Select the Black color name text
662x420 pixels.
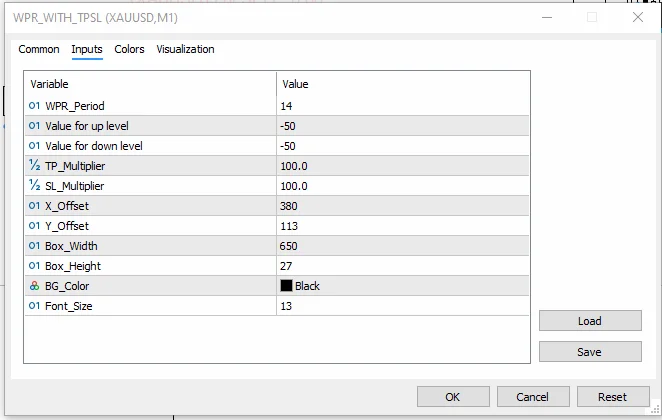pyautogui.click(x=307, y=286)
